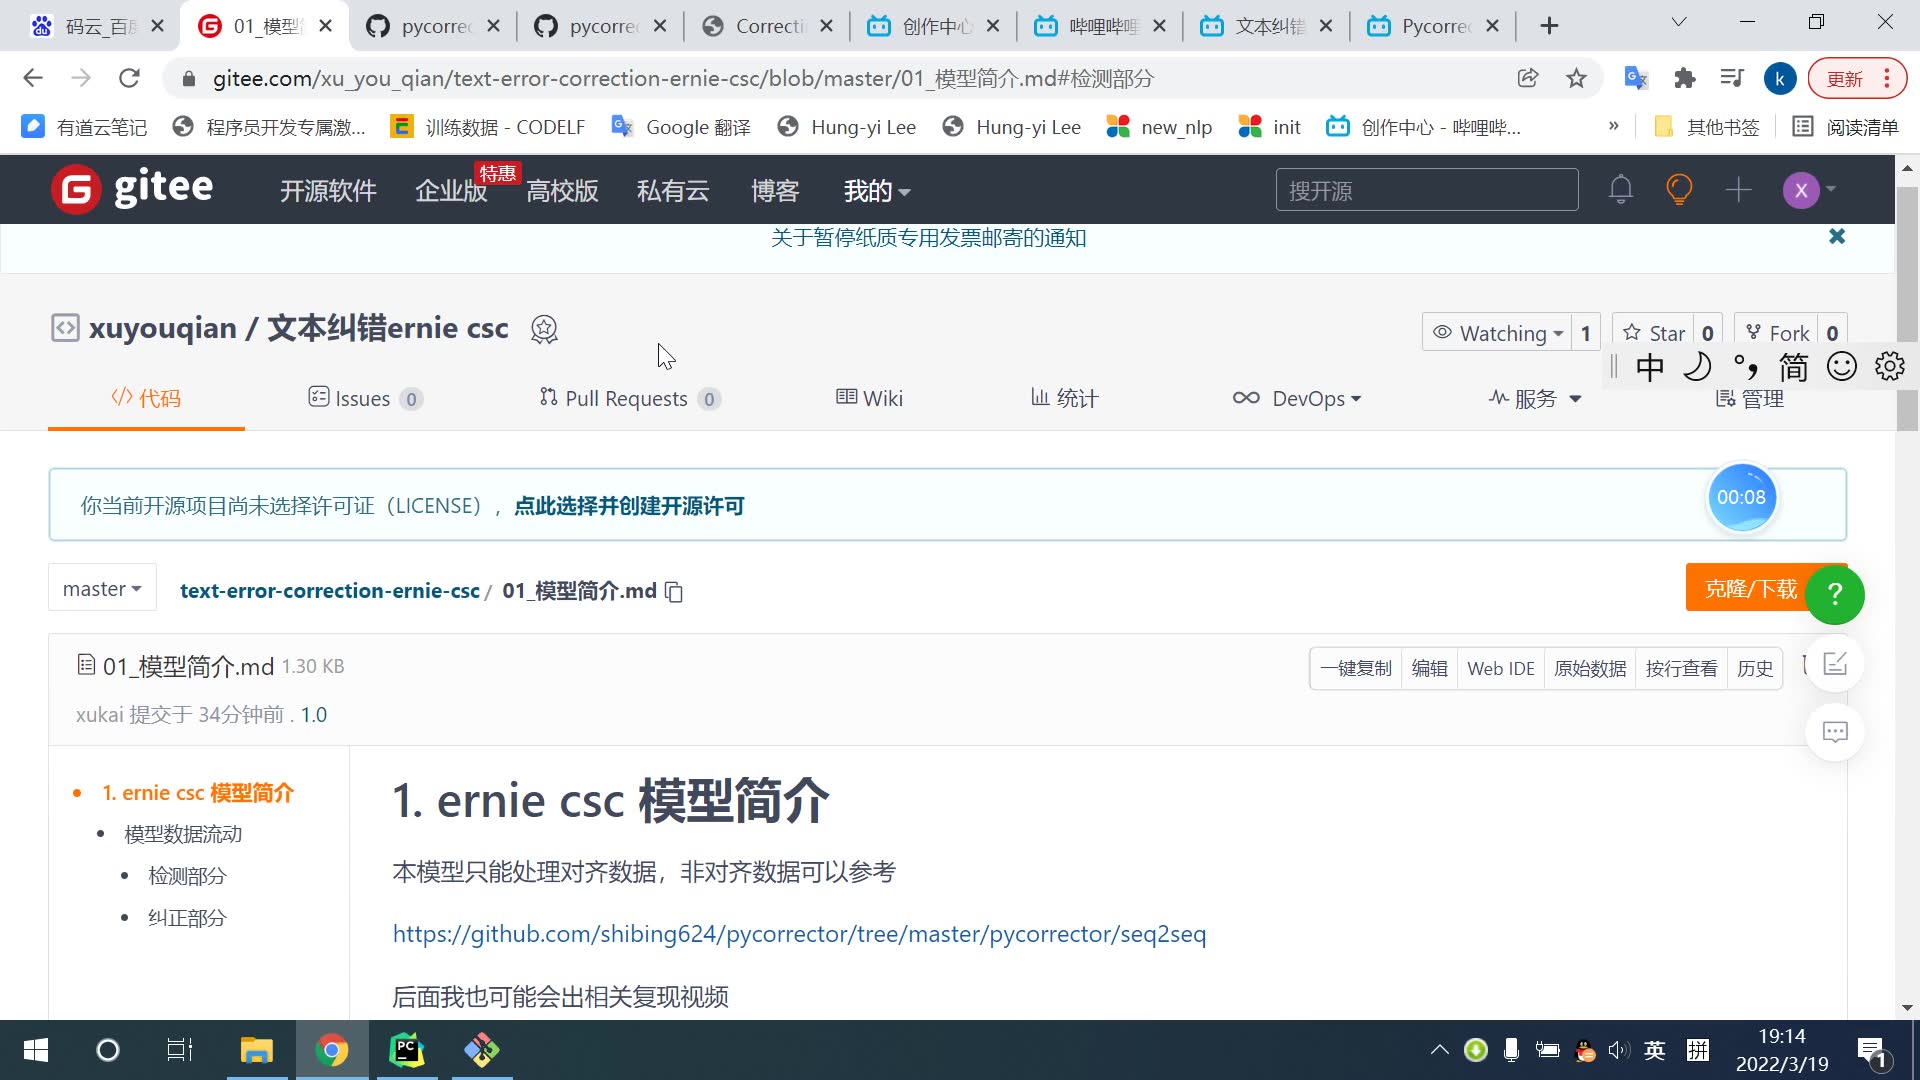The image size is (1920, 1080).
Task: Open the pycorrector seq2seq GitHub link
Action: (x=799, y=934)
